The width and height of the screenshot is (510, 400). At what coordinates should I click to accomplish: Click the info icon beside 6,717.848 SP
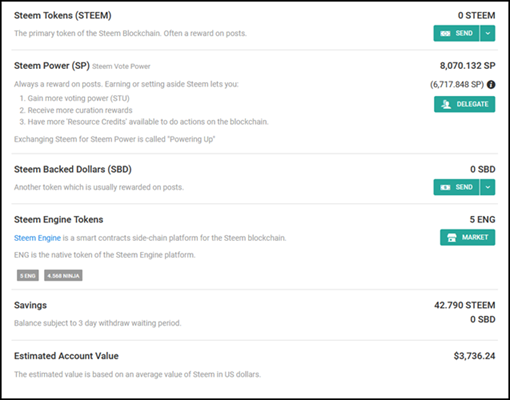[491, 85]
